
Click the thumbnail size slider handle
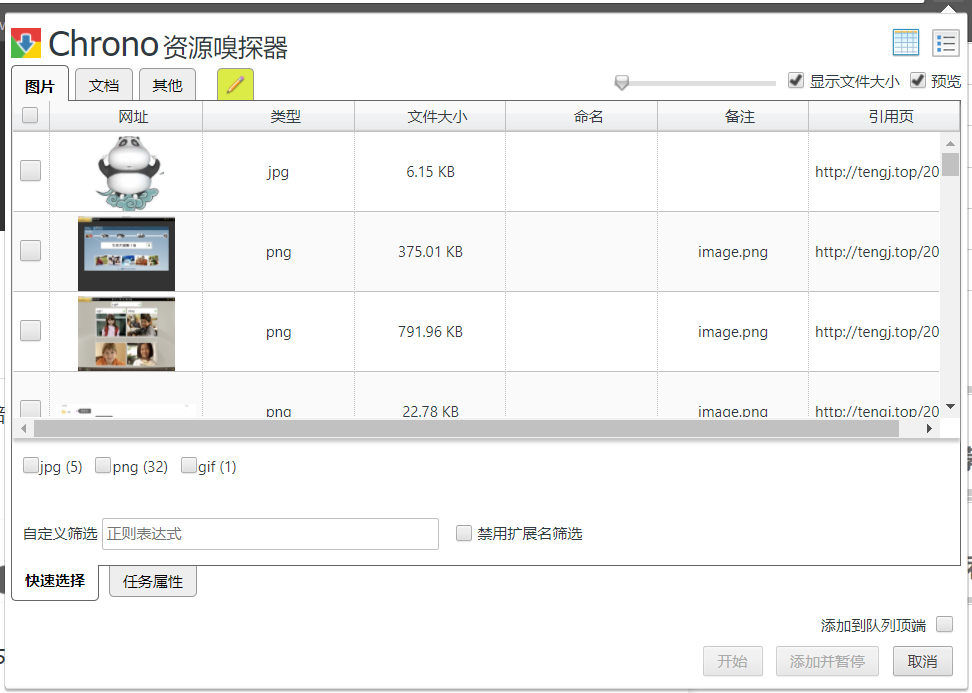pyautogui.click(x=622, y=82)
